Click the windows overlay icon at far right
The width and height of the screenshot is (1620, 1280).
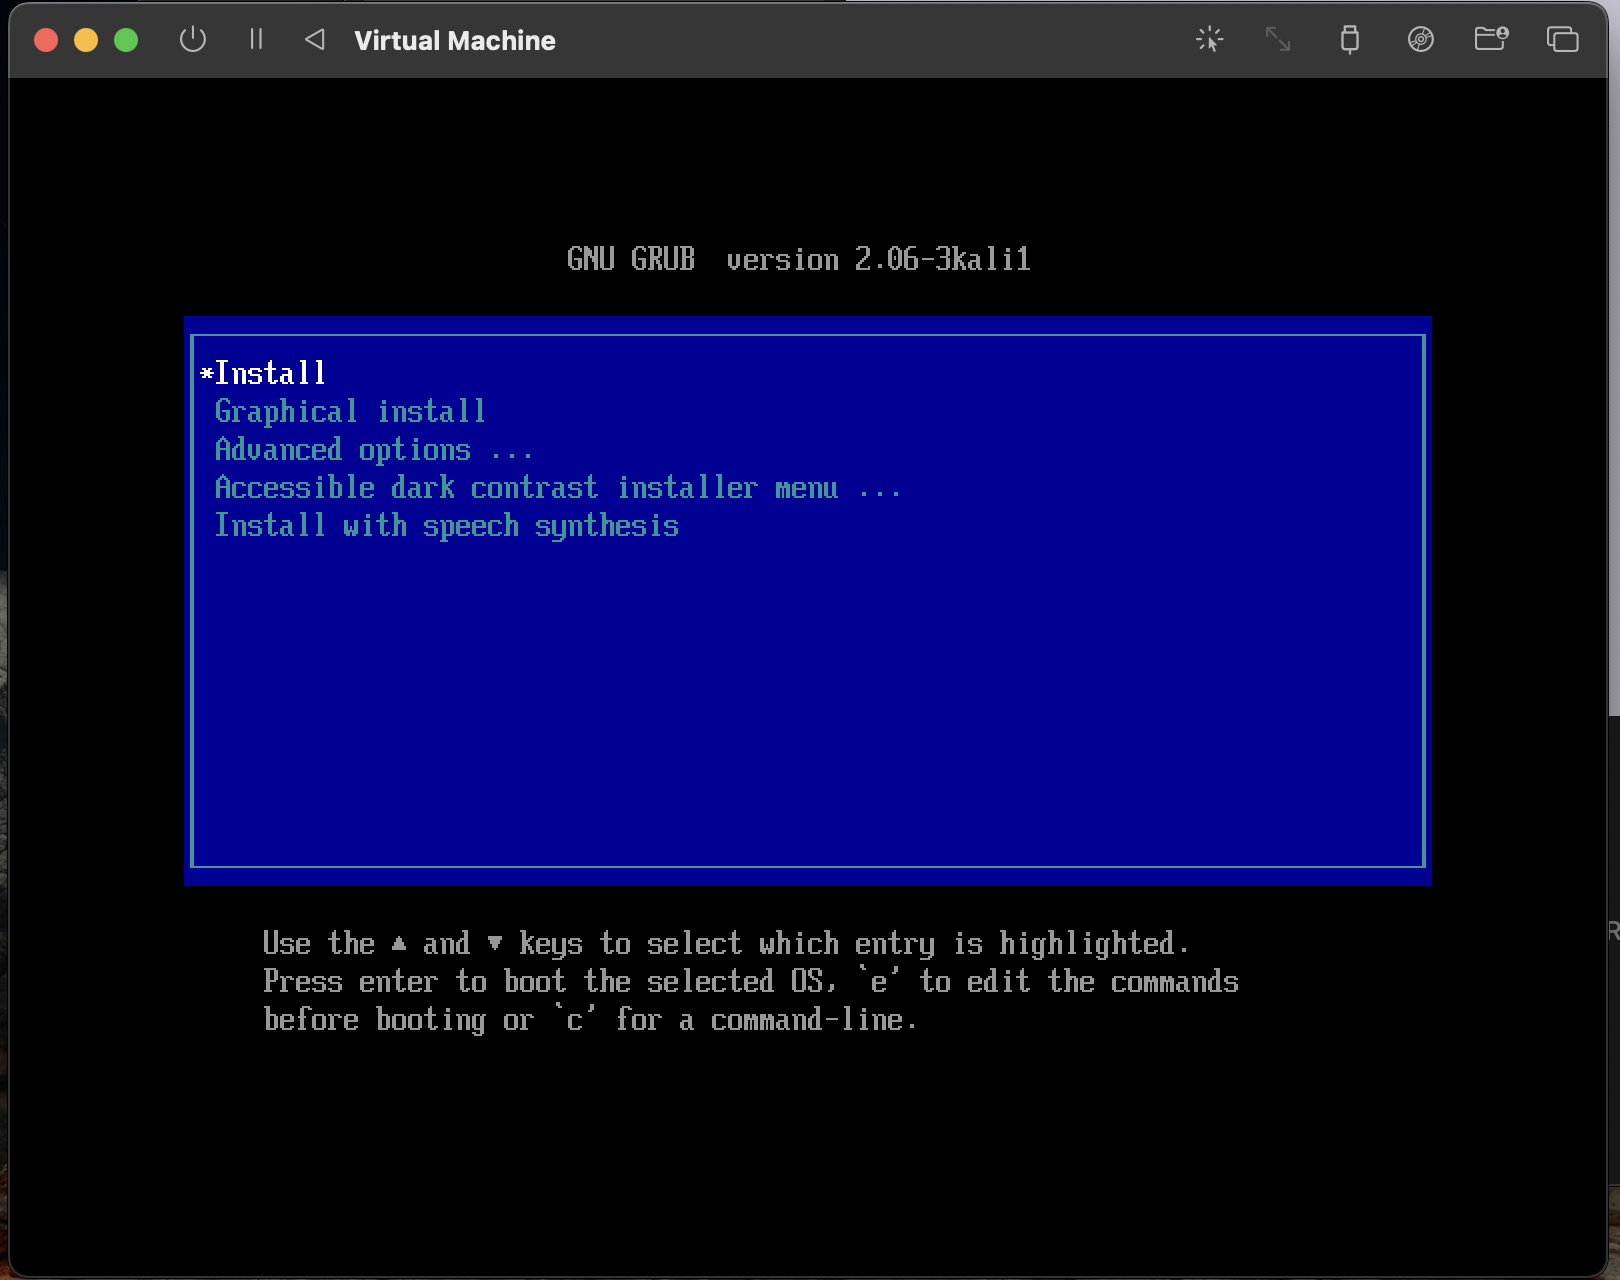pyautogui.click(x=1562, y=40)
